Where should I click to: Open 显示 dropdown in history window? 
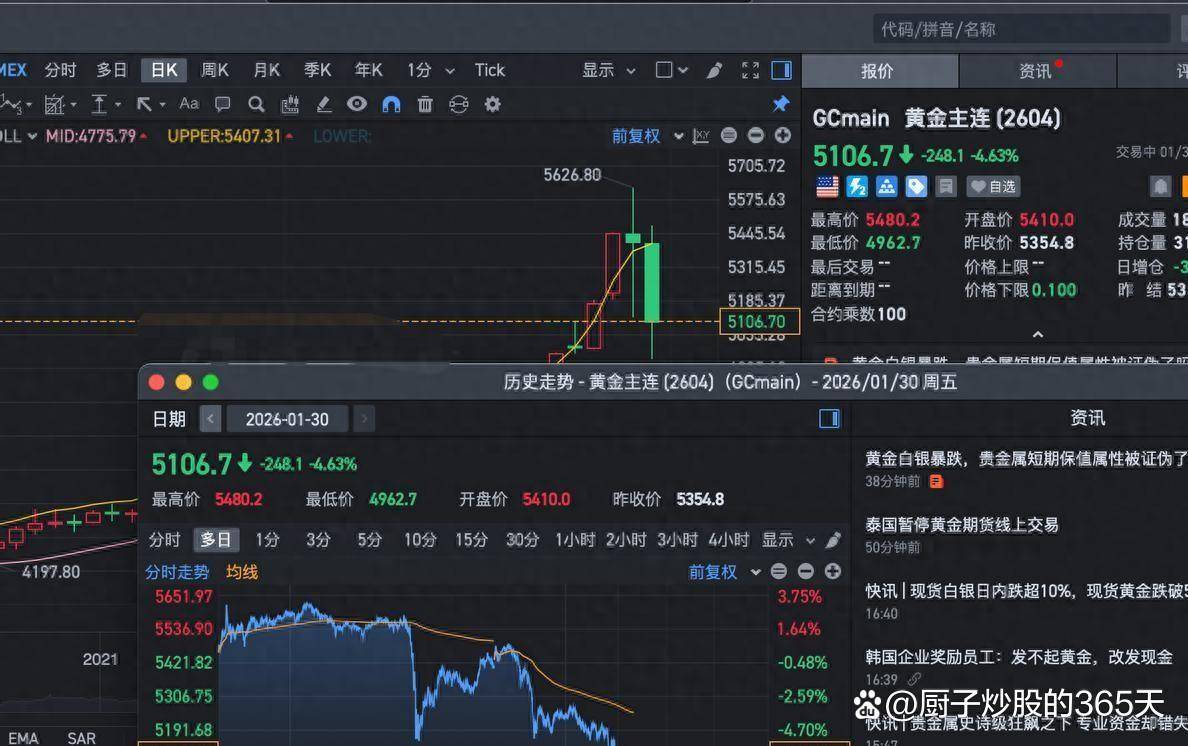coord(788,540)
